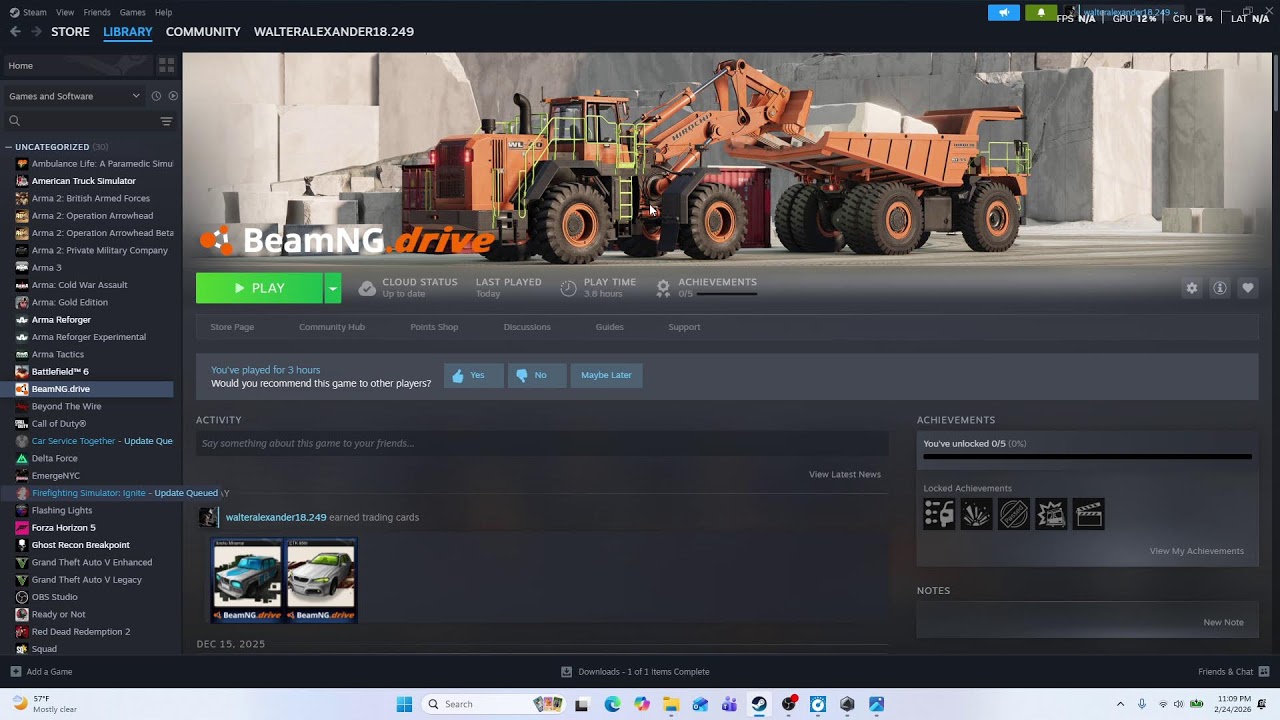Click the library search magnifier

point(14,121)
